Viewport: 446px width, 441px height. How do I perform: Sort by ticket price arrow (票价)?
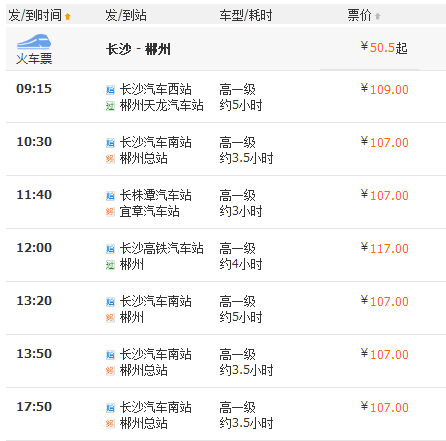(x=377, y=16)
